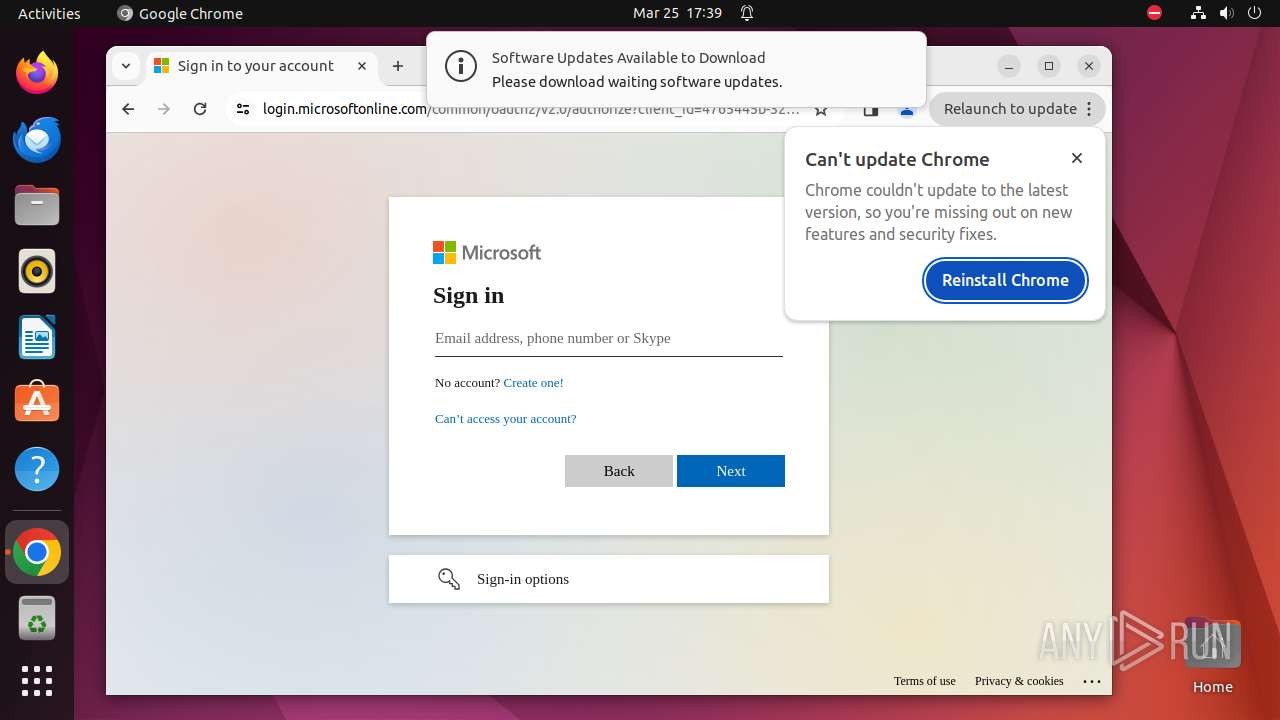Screen dimensions: 1280x720
Task: Open the Trash in the dock
Action: [x=37, y=618]
